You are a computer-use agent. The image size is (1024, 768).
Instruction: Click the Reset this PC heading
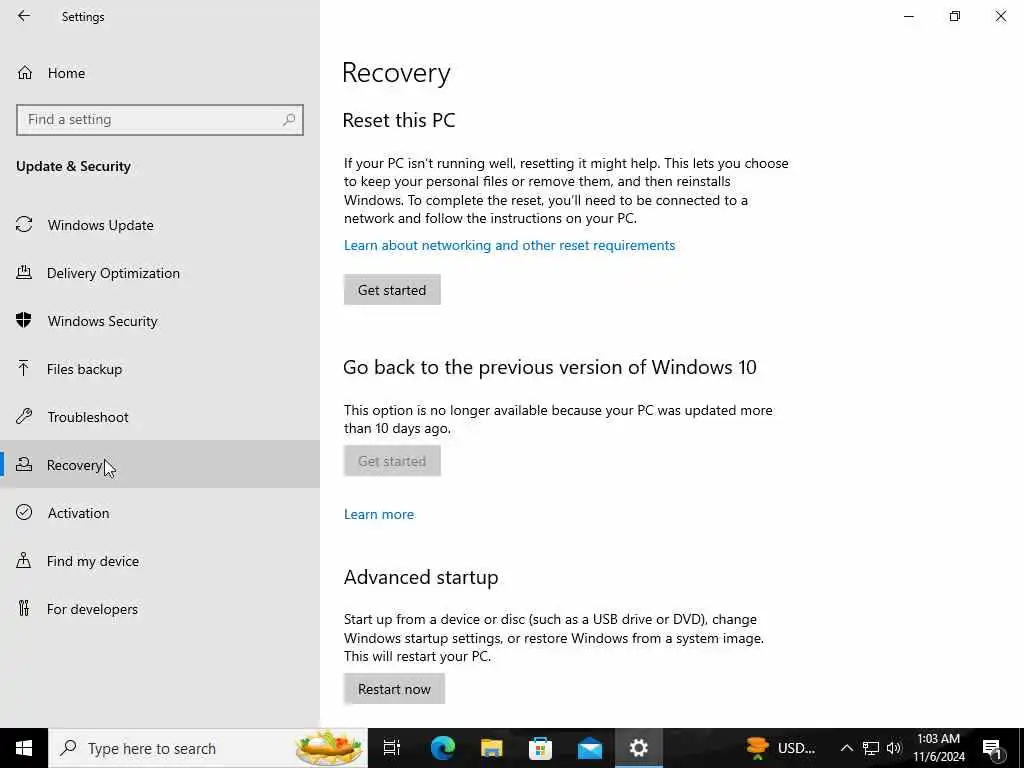tap(399, 120)
